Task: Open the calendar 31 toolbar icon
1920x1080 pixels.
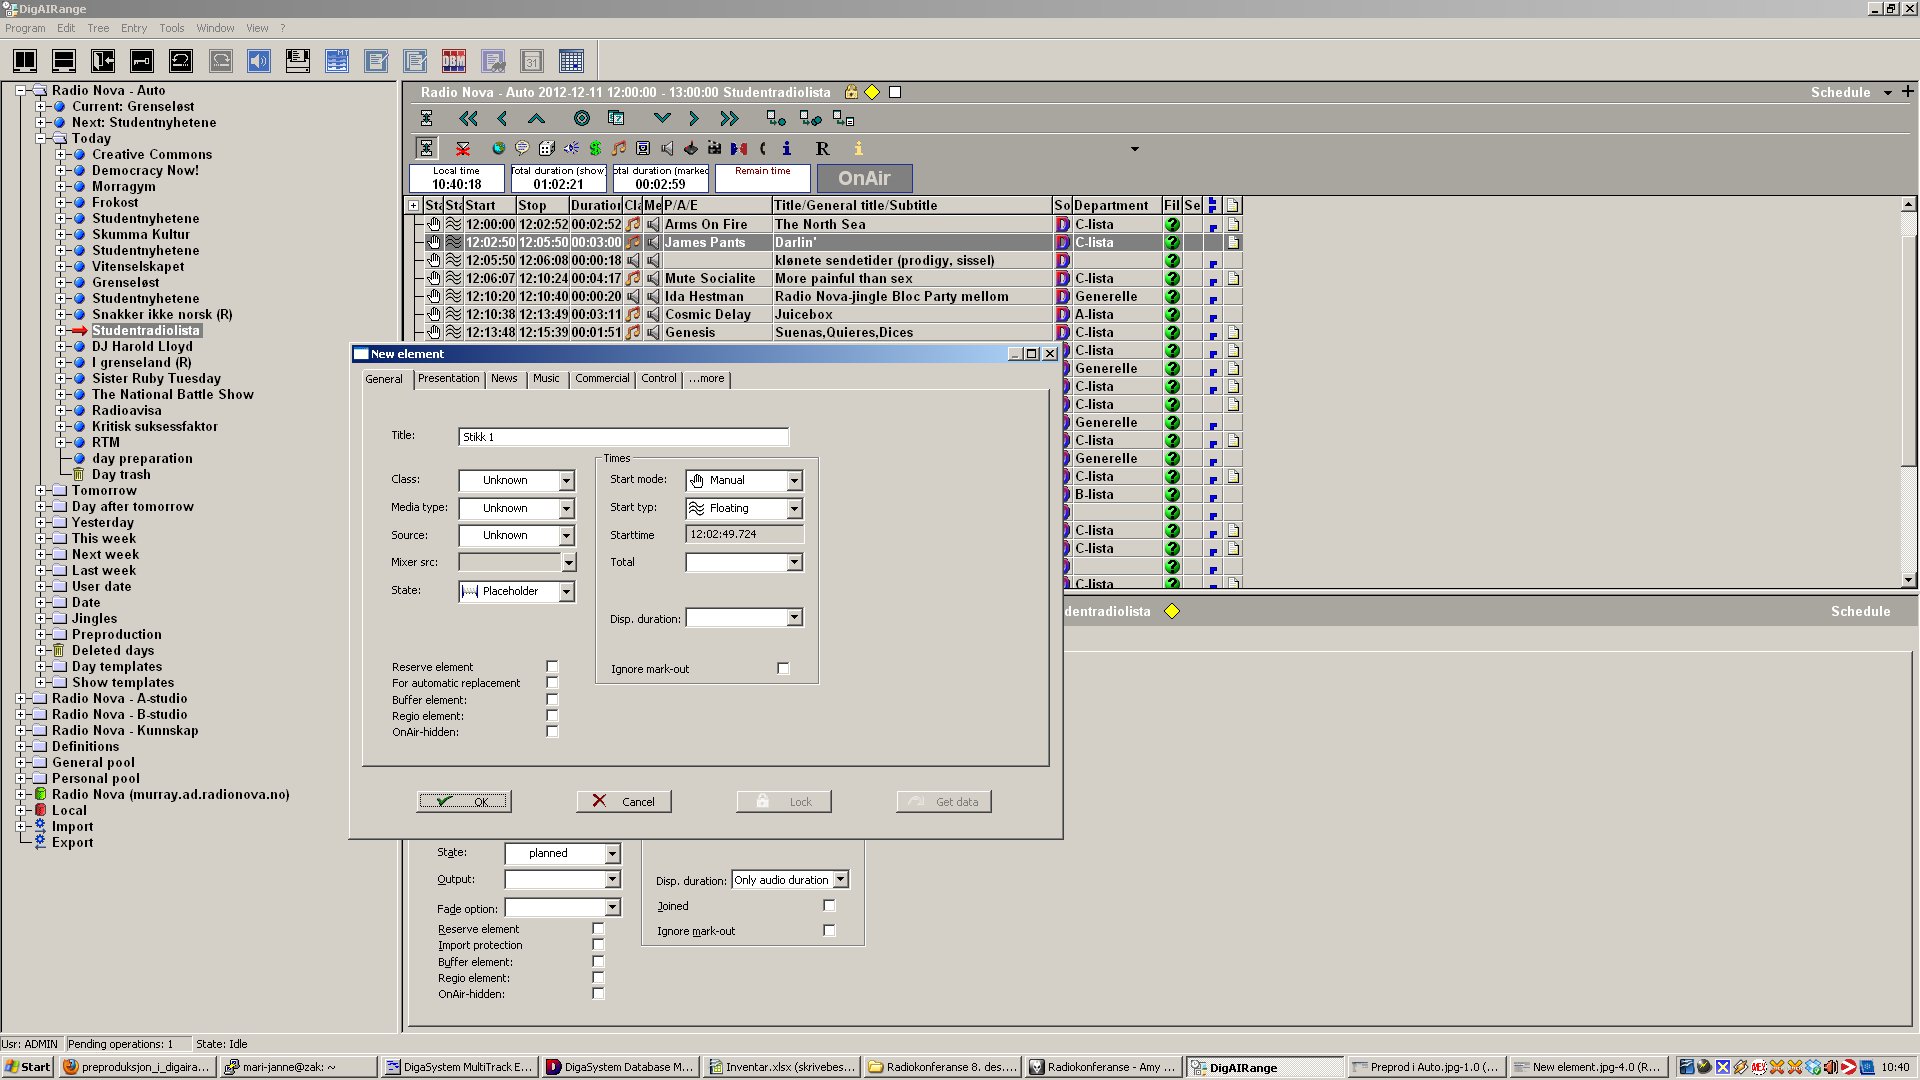Action: point(532,62)
